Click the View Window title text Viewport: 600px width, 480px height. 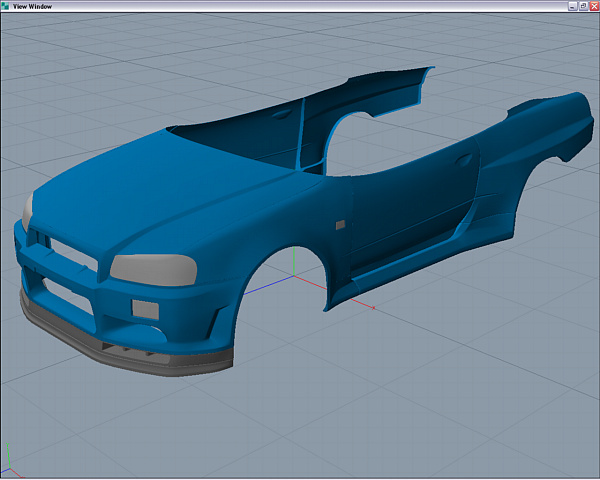click(x=34, y=6)
